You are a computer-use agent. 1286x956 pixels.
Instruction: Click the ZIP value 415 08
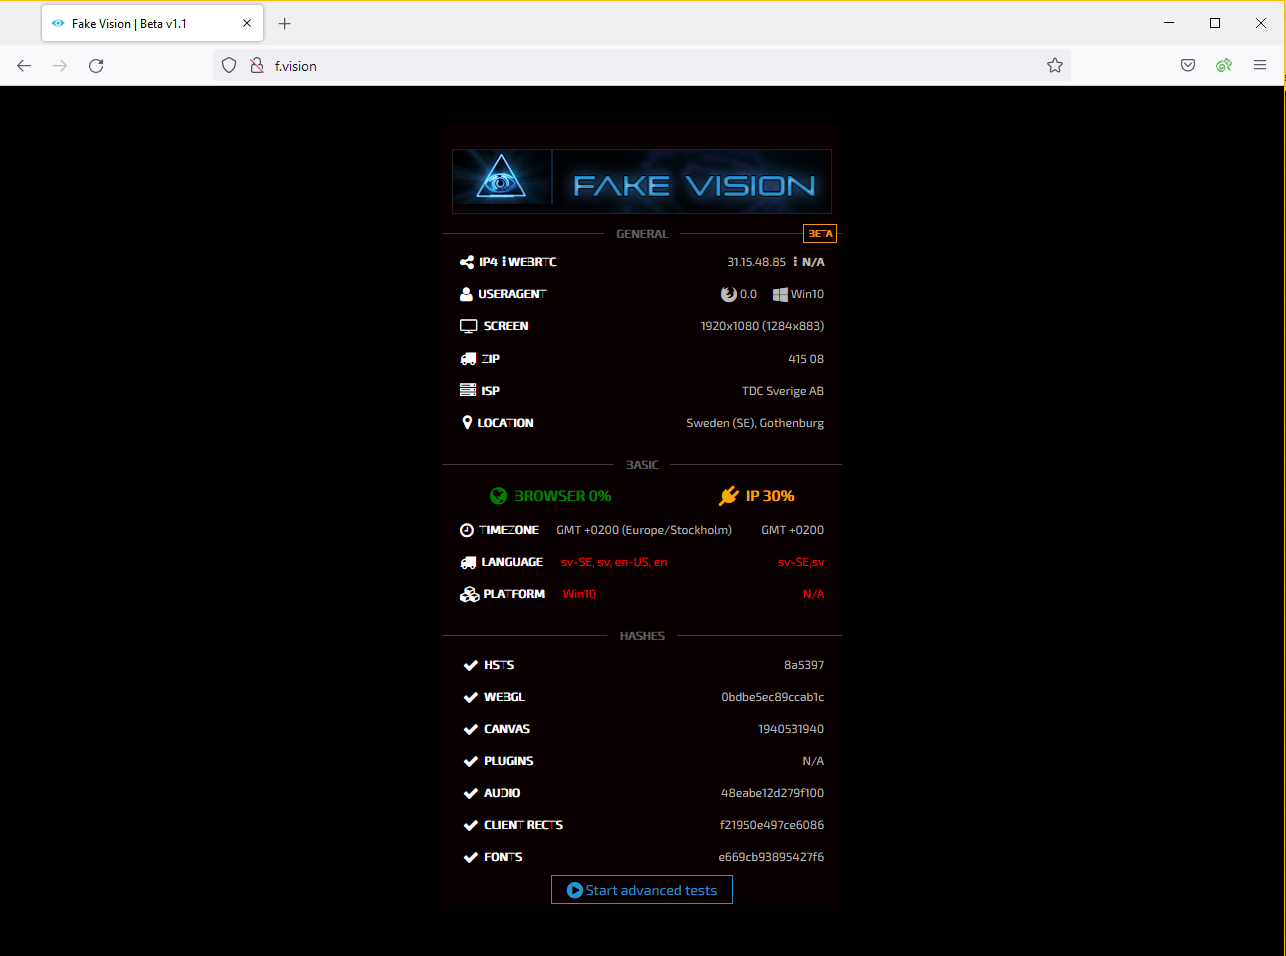click(806, 359)
